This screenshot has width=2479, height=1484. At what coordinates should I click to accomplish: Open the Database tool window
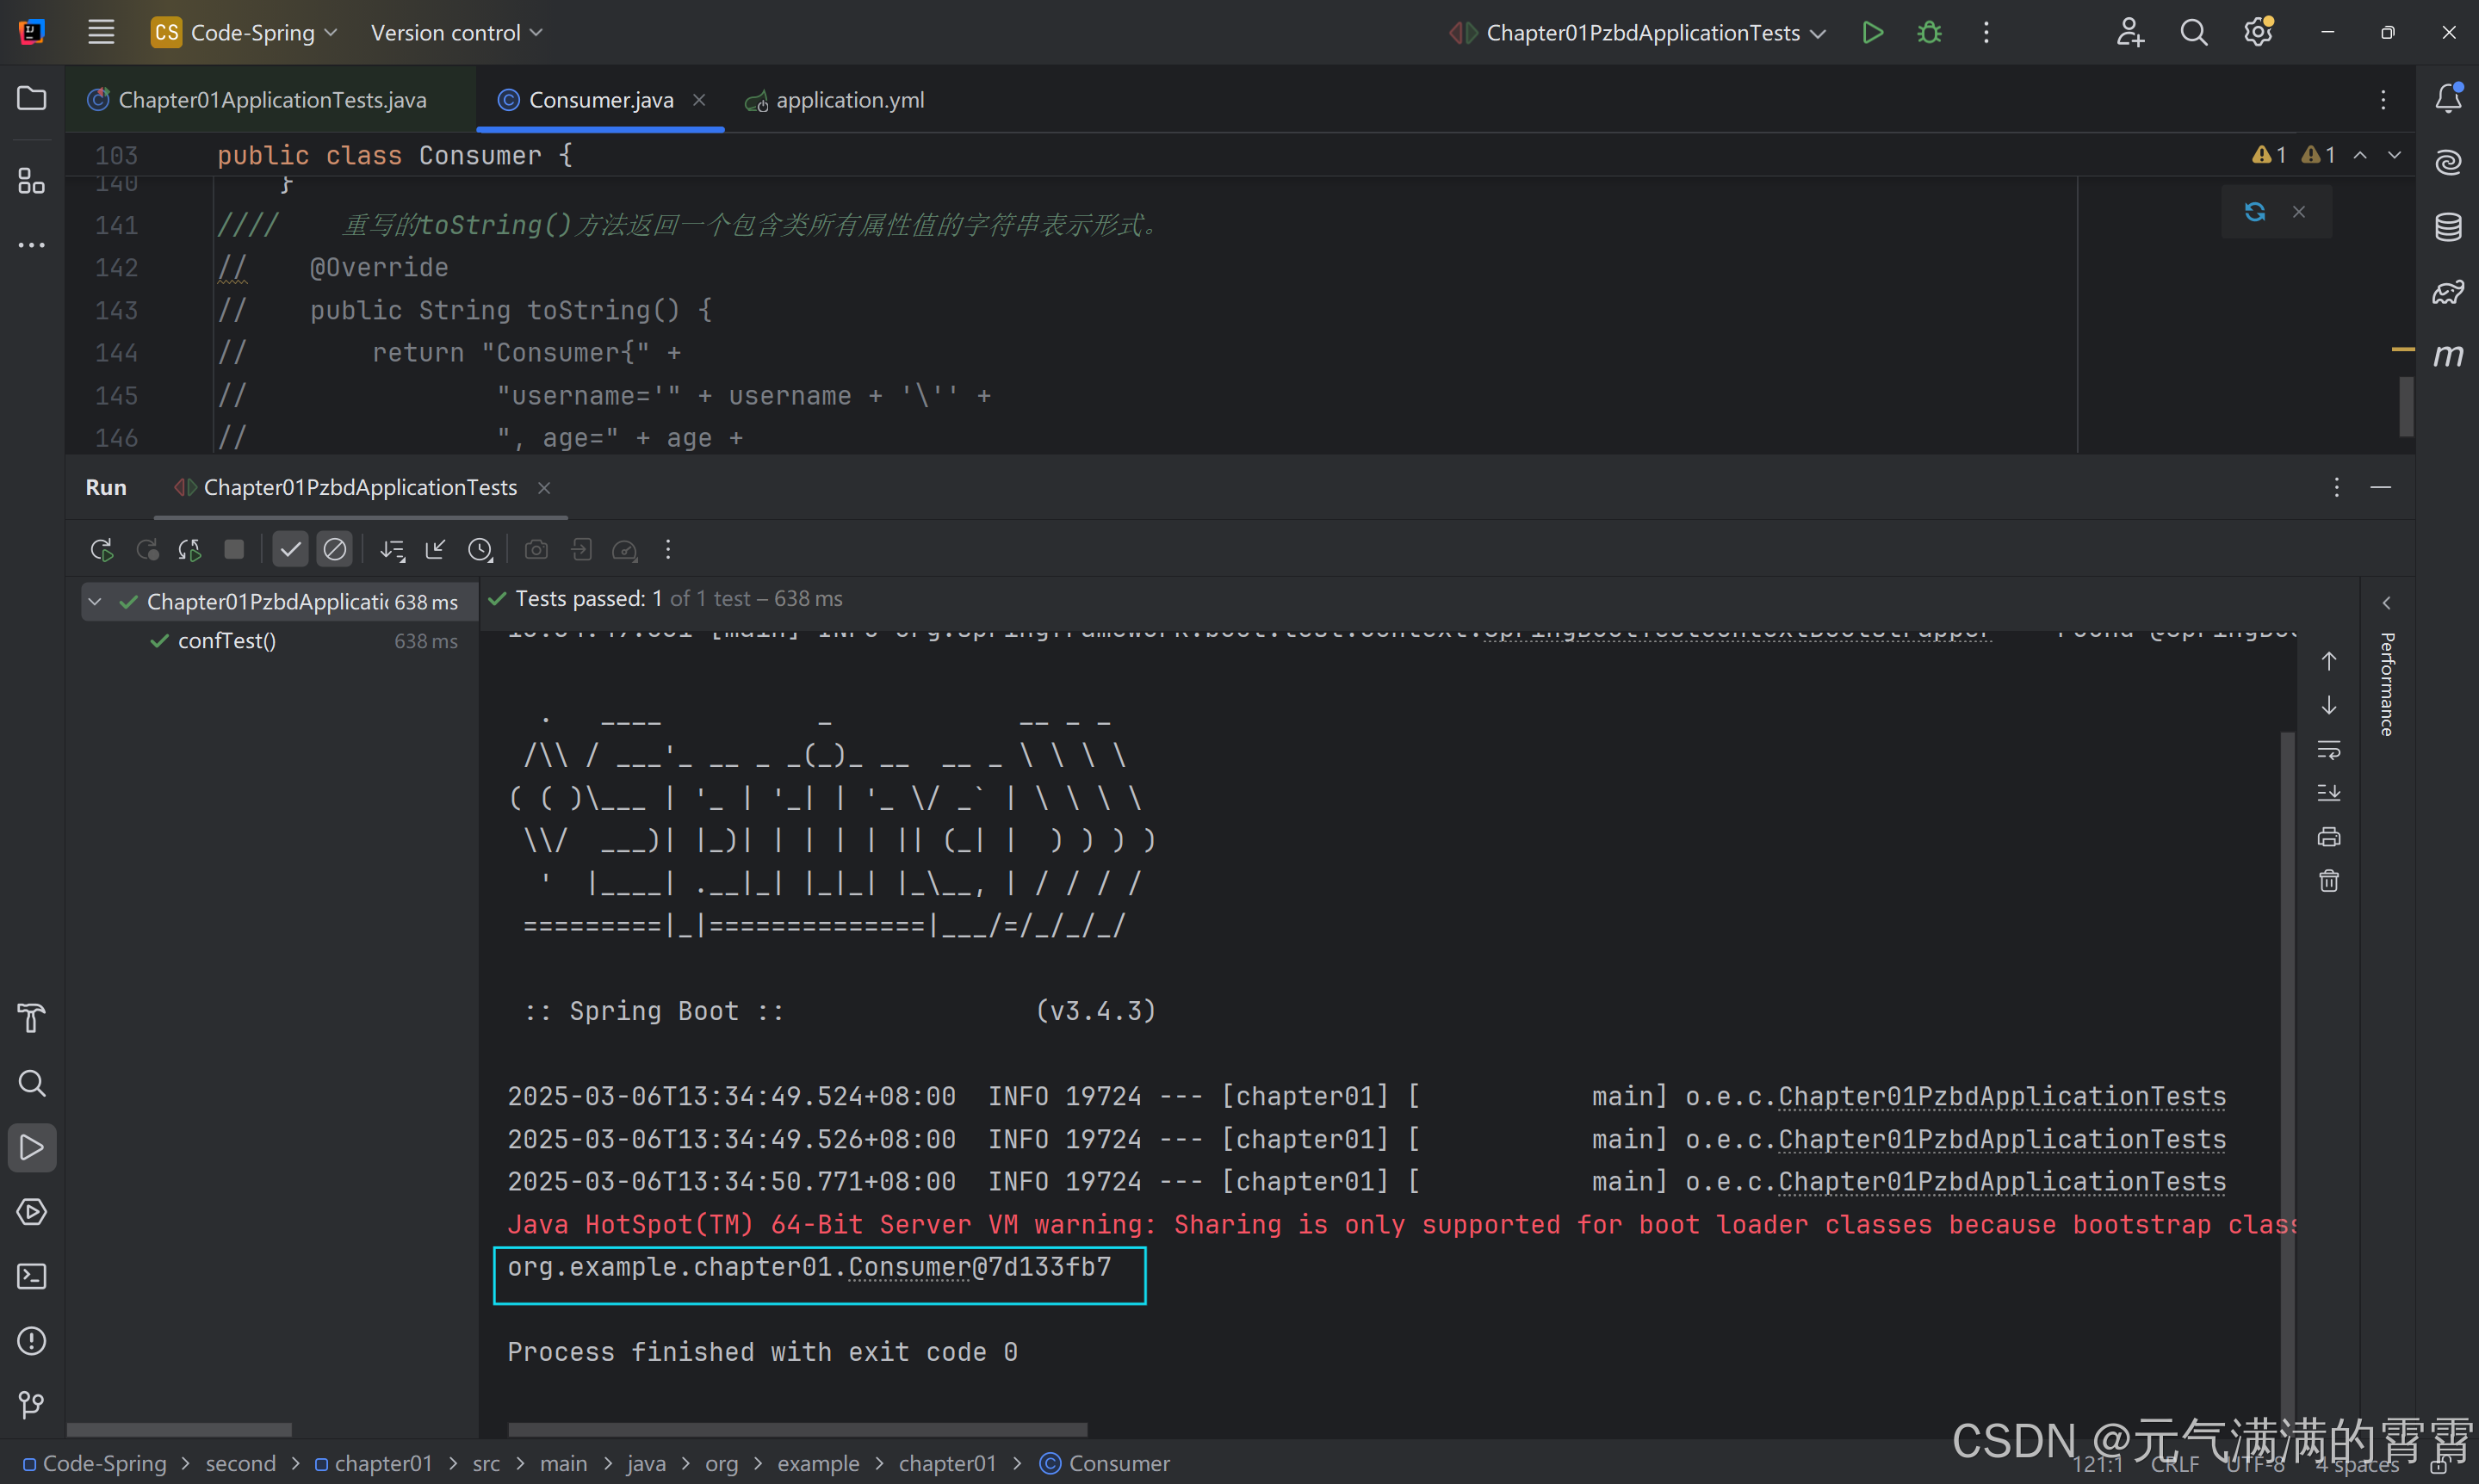tap(2447, 227)
